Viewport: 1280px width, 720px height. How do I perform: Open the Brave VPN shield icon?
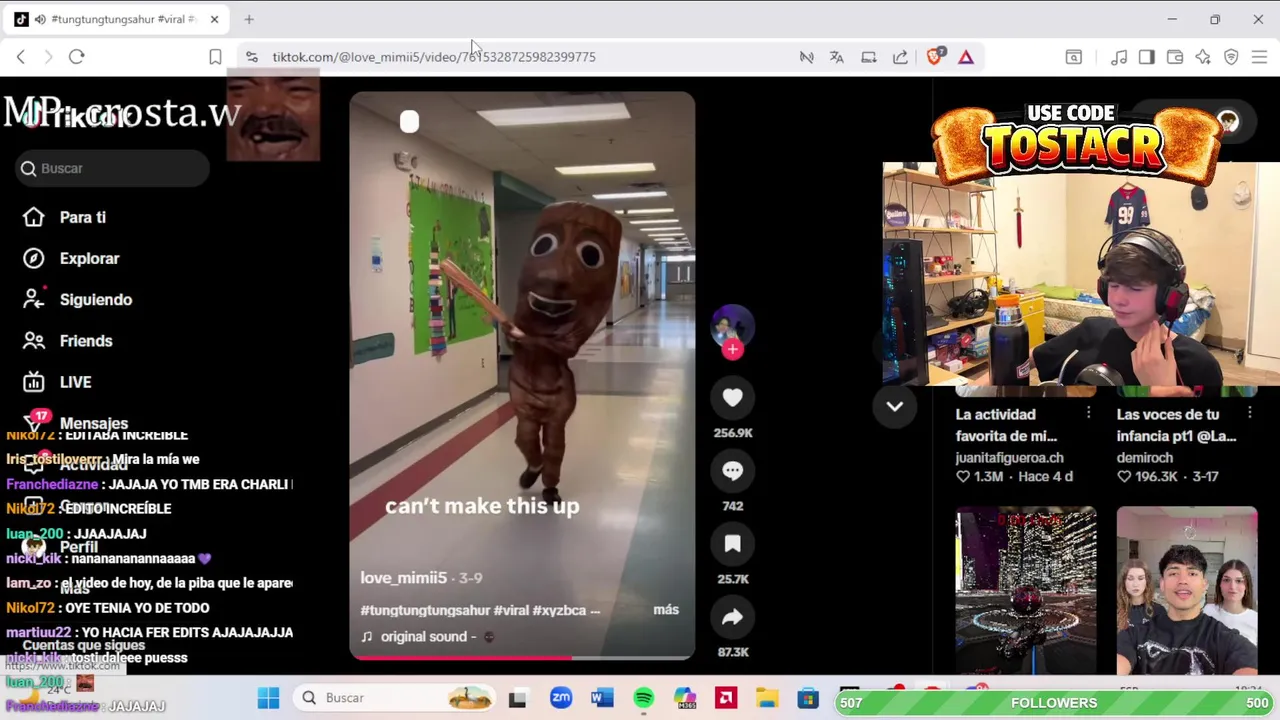[1231, 57]
